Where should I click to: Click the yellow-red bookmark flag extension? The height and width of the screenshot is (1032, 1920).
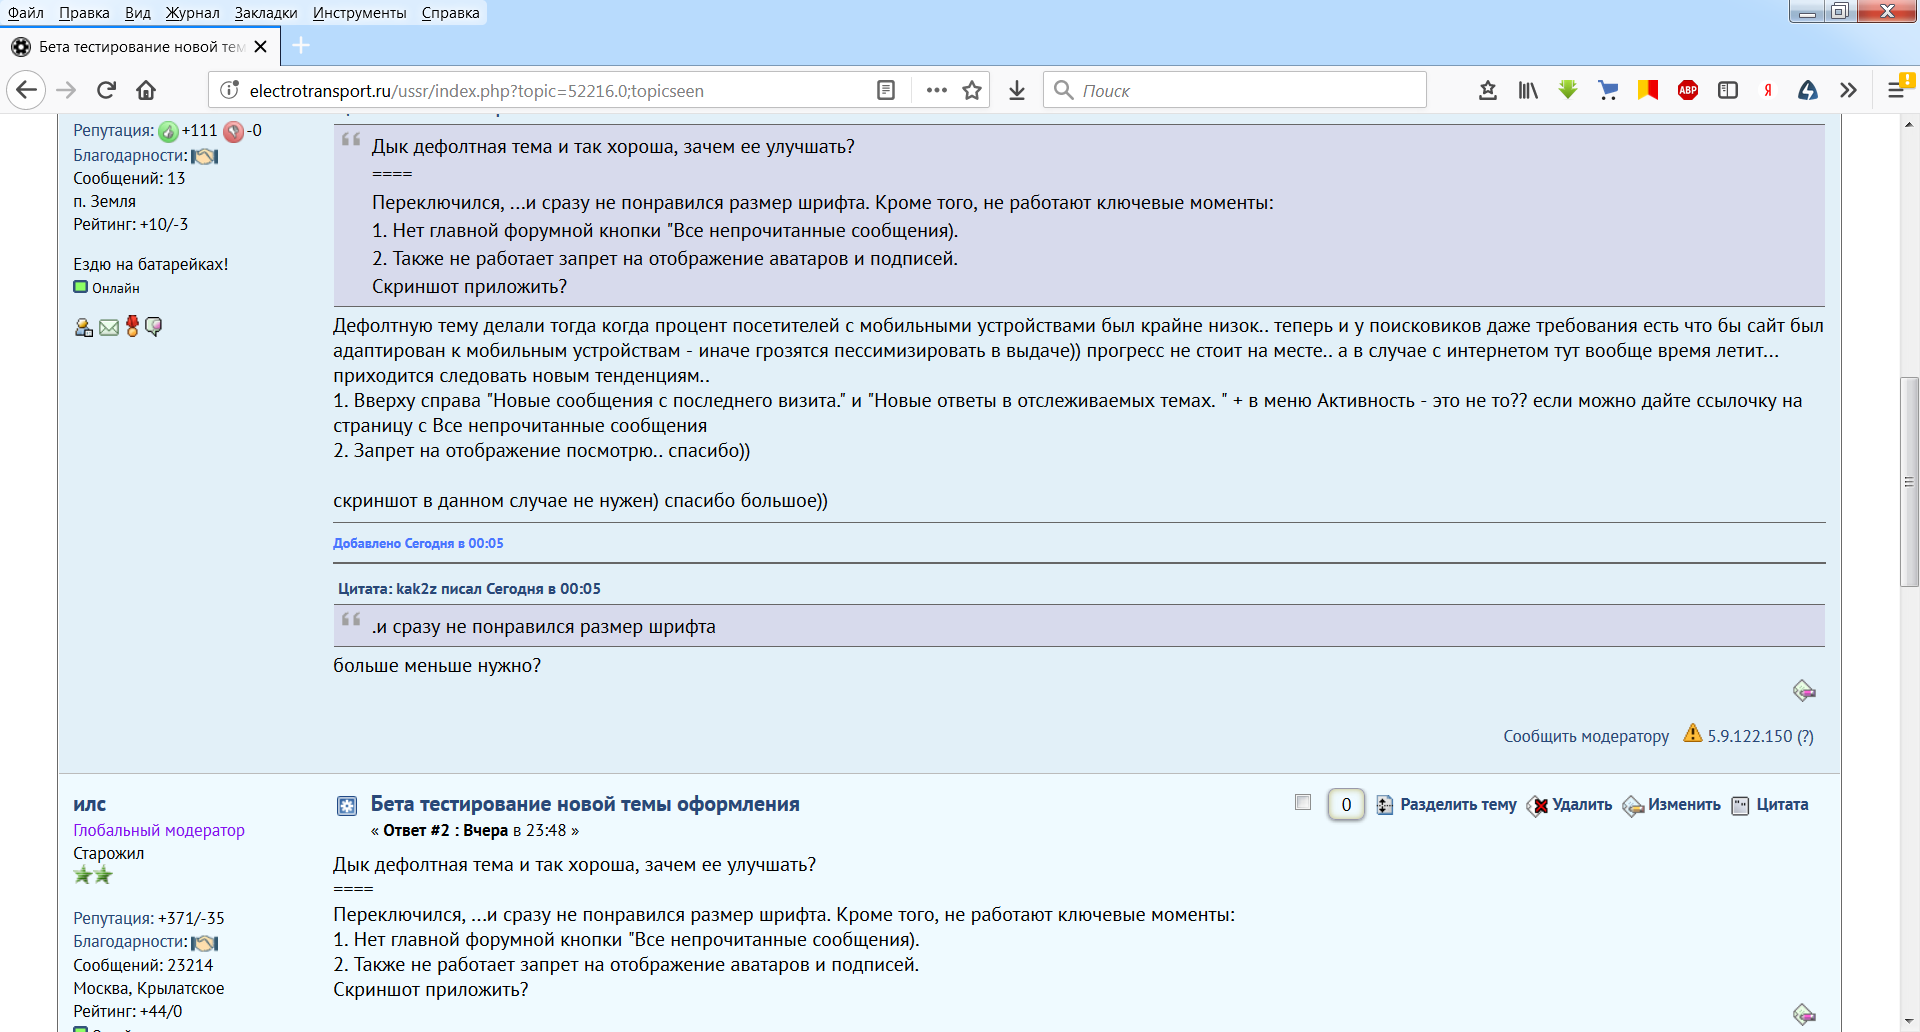pos(1648,90)
